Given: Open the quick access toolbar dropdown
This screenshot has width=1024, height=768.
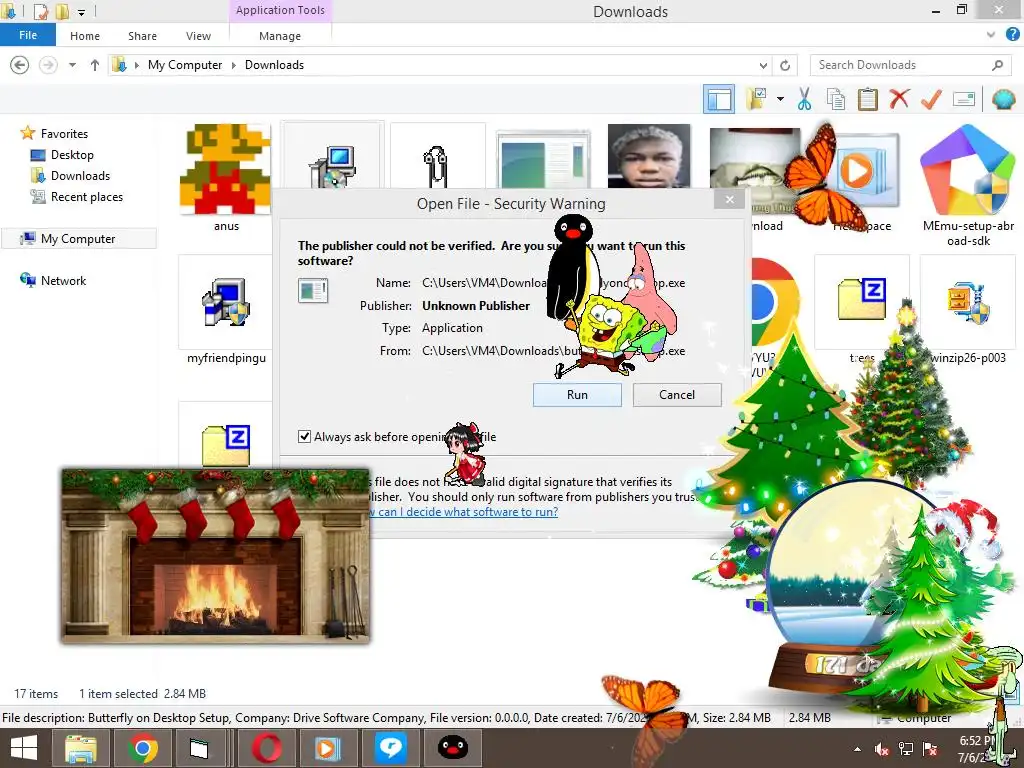Looking at the screenshot, I should pyautogui.click(x=81, y=11).
